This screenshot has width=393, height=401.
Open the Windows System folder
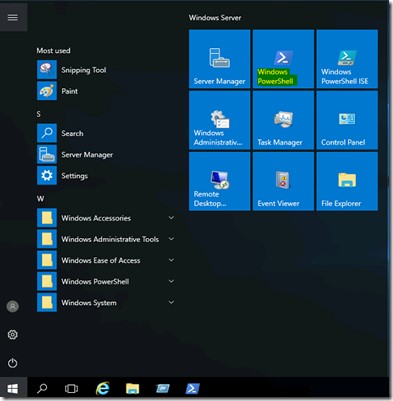[x=106, y=303]
